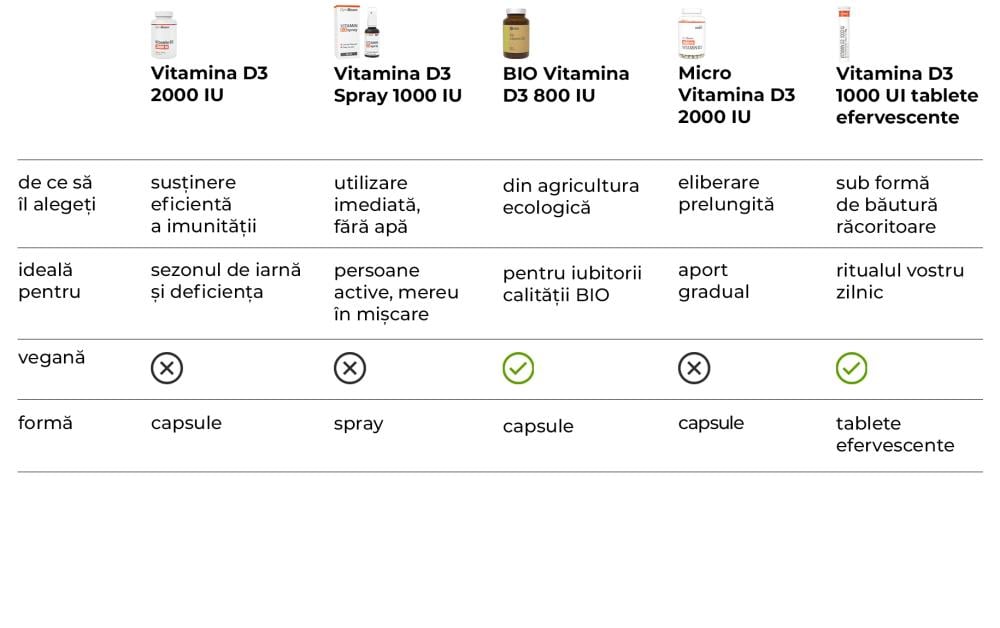Click the vegan cross icon for D3 Spray

pyautogui.click(x=350, y=368)
